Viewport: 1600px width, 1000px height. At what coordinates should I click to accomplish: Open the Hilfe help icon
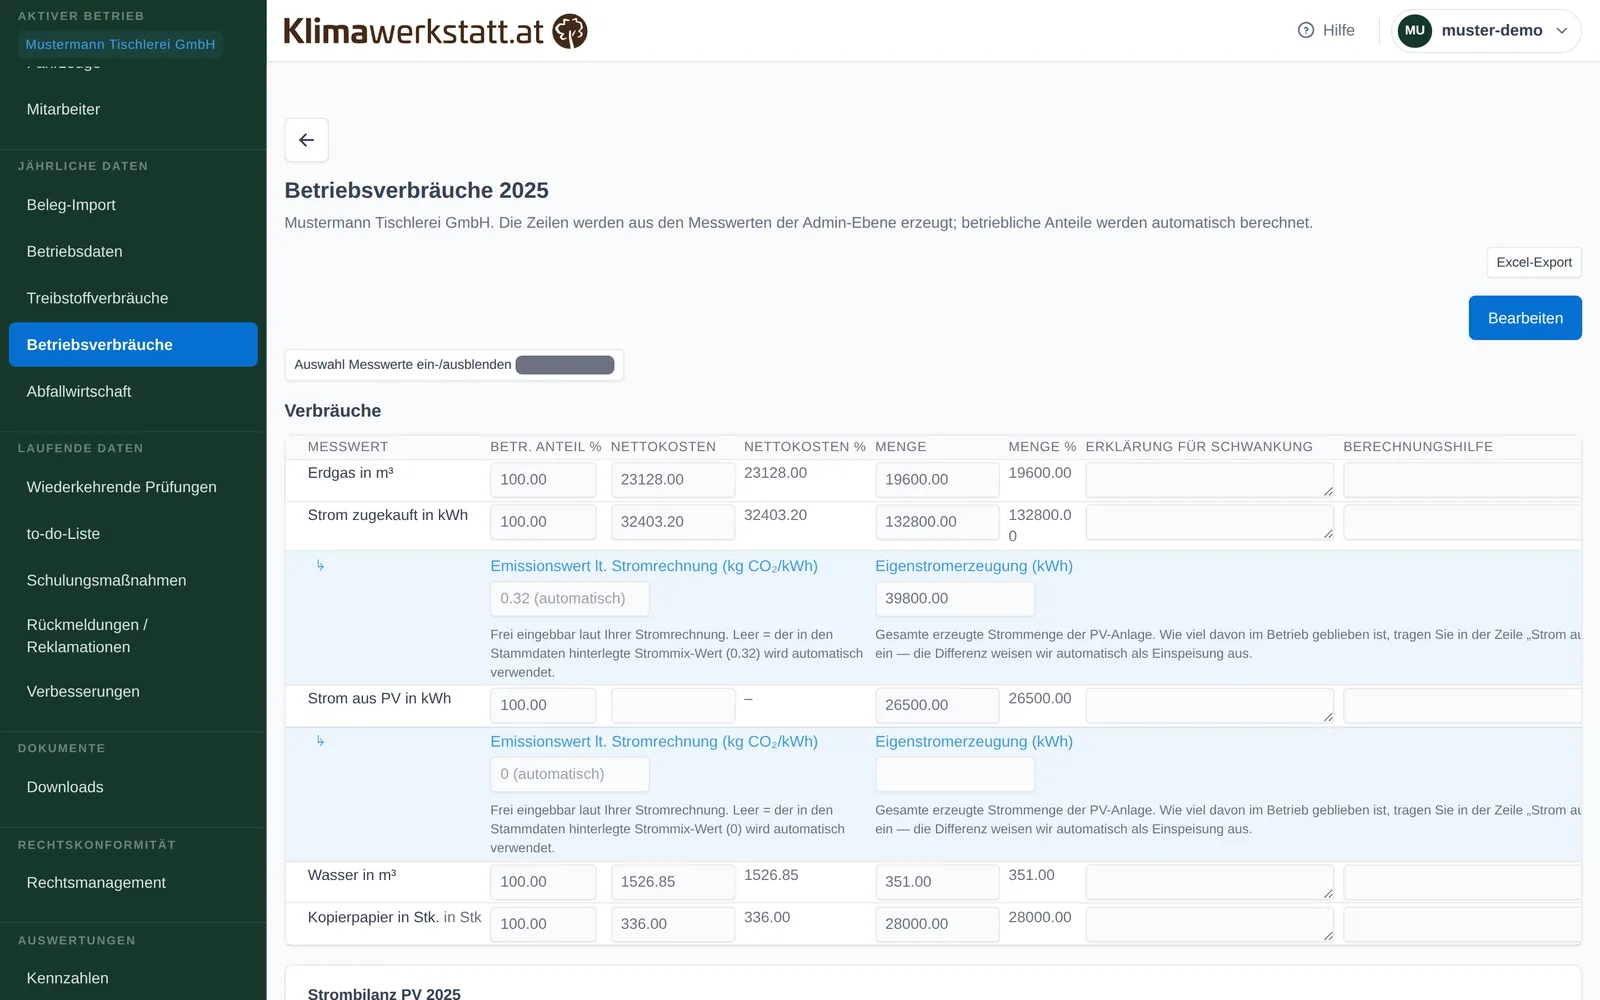1306,30
